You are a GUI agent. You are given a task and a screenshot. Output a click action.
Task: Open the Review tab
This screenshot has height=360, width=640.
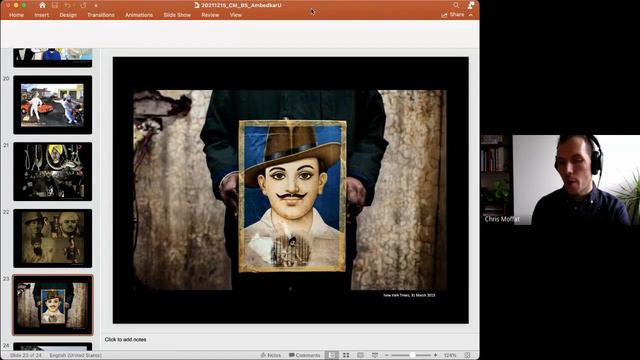pyautogui.click(x=210, y=15)
